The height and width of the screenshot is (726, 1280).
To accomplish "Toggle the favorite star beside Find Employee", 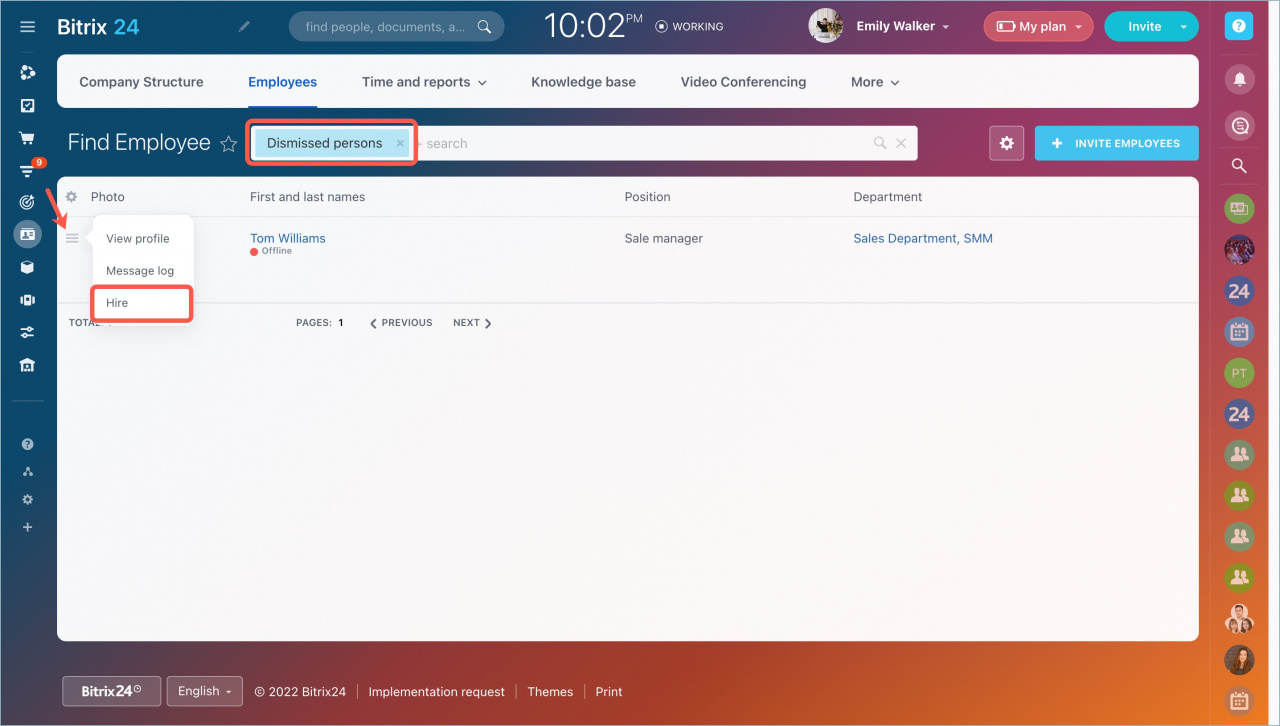I will pyautogui.click(x=229, y=144).
